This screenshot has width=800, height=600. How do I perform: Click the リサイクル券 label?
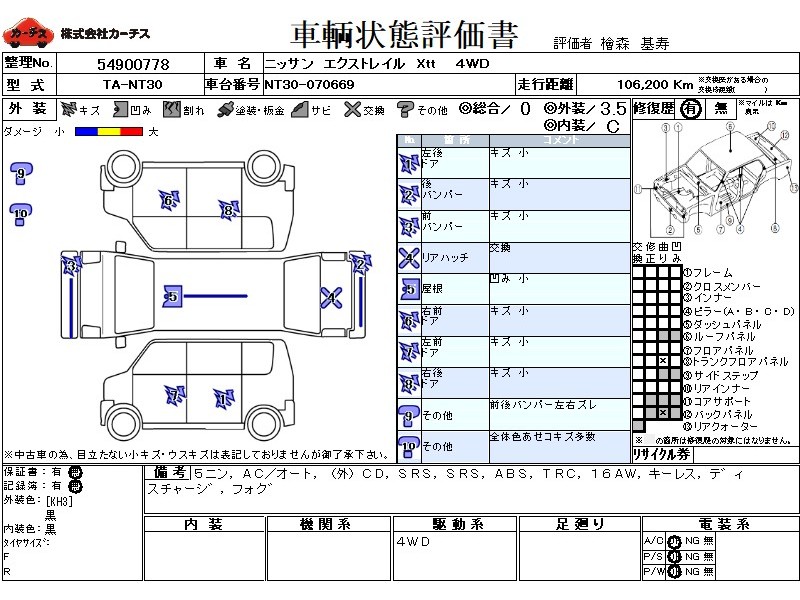[662, 454]
